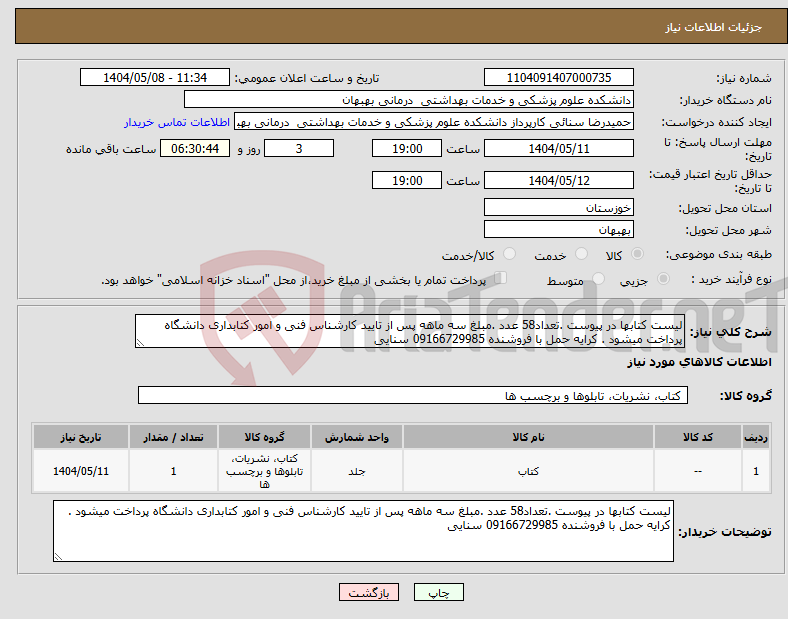The image size is (788, 619).
Task: Click the price validity date 1404/05/12 field
Action: click(559, 180)
